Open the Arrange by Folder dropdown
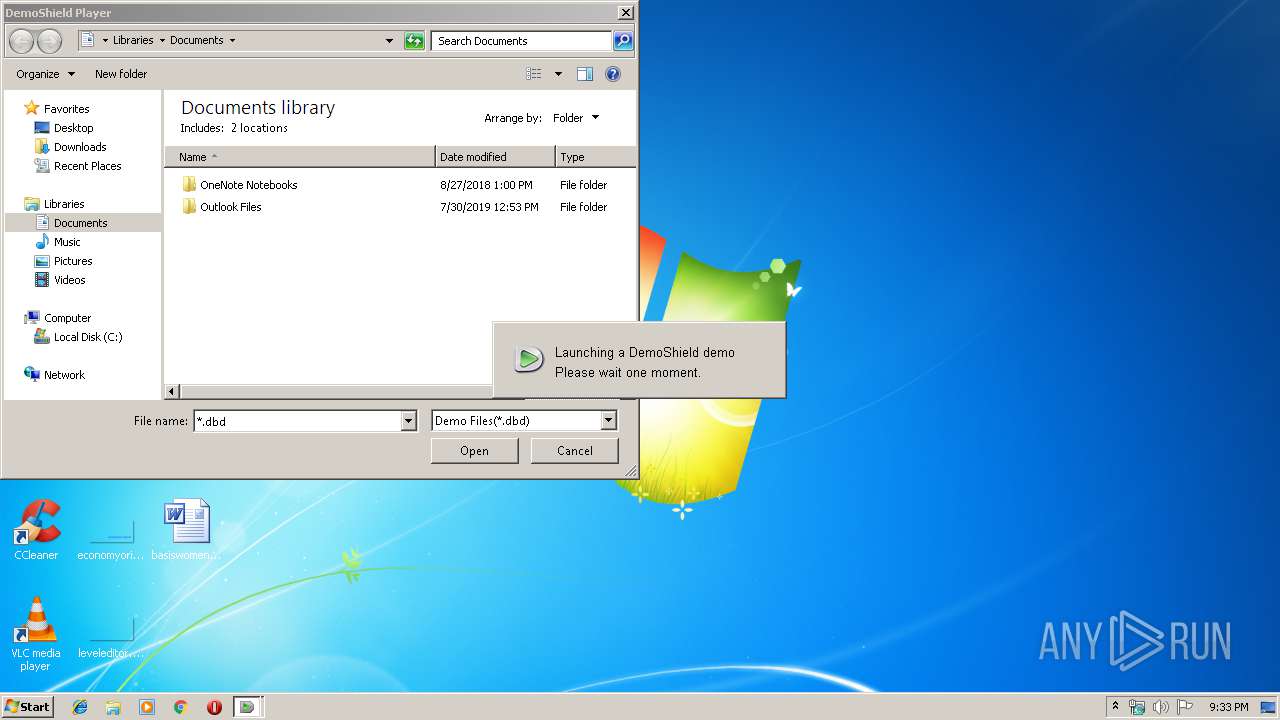This screenshot has height=720, width=1280. pyautogui.click(x=576, y=118)
